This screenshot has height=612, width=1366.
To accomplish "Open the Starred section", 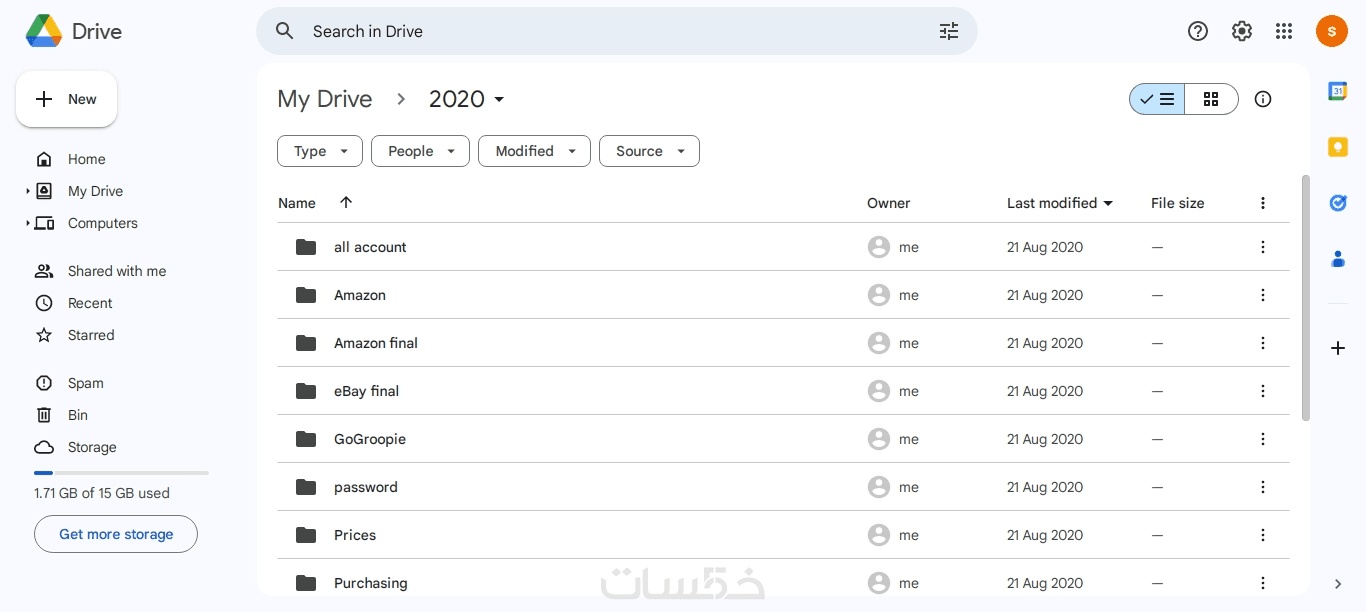I will [91, 335].
